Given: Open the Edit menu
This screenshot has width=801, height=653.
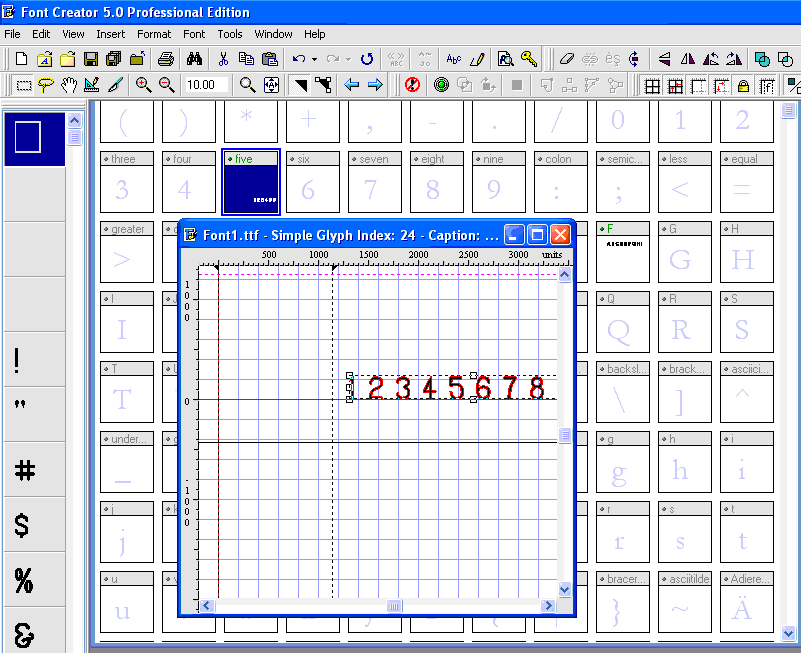Looking at the screenshot, I should (41, 34).
